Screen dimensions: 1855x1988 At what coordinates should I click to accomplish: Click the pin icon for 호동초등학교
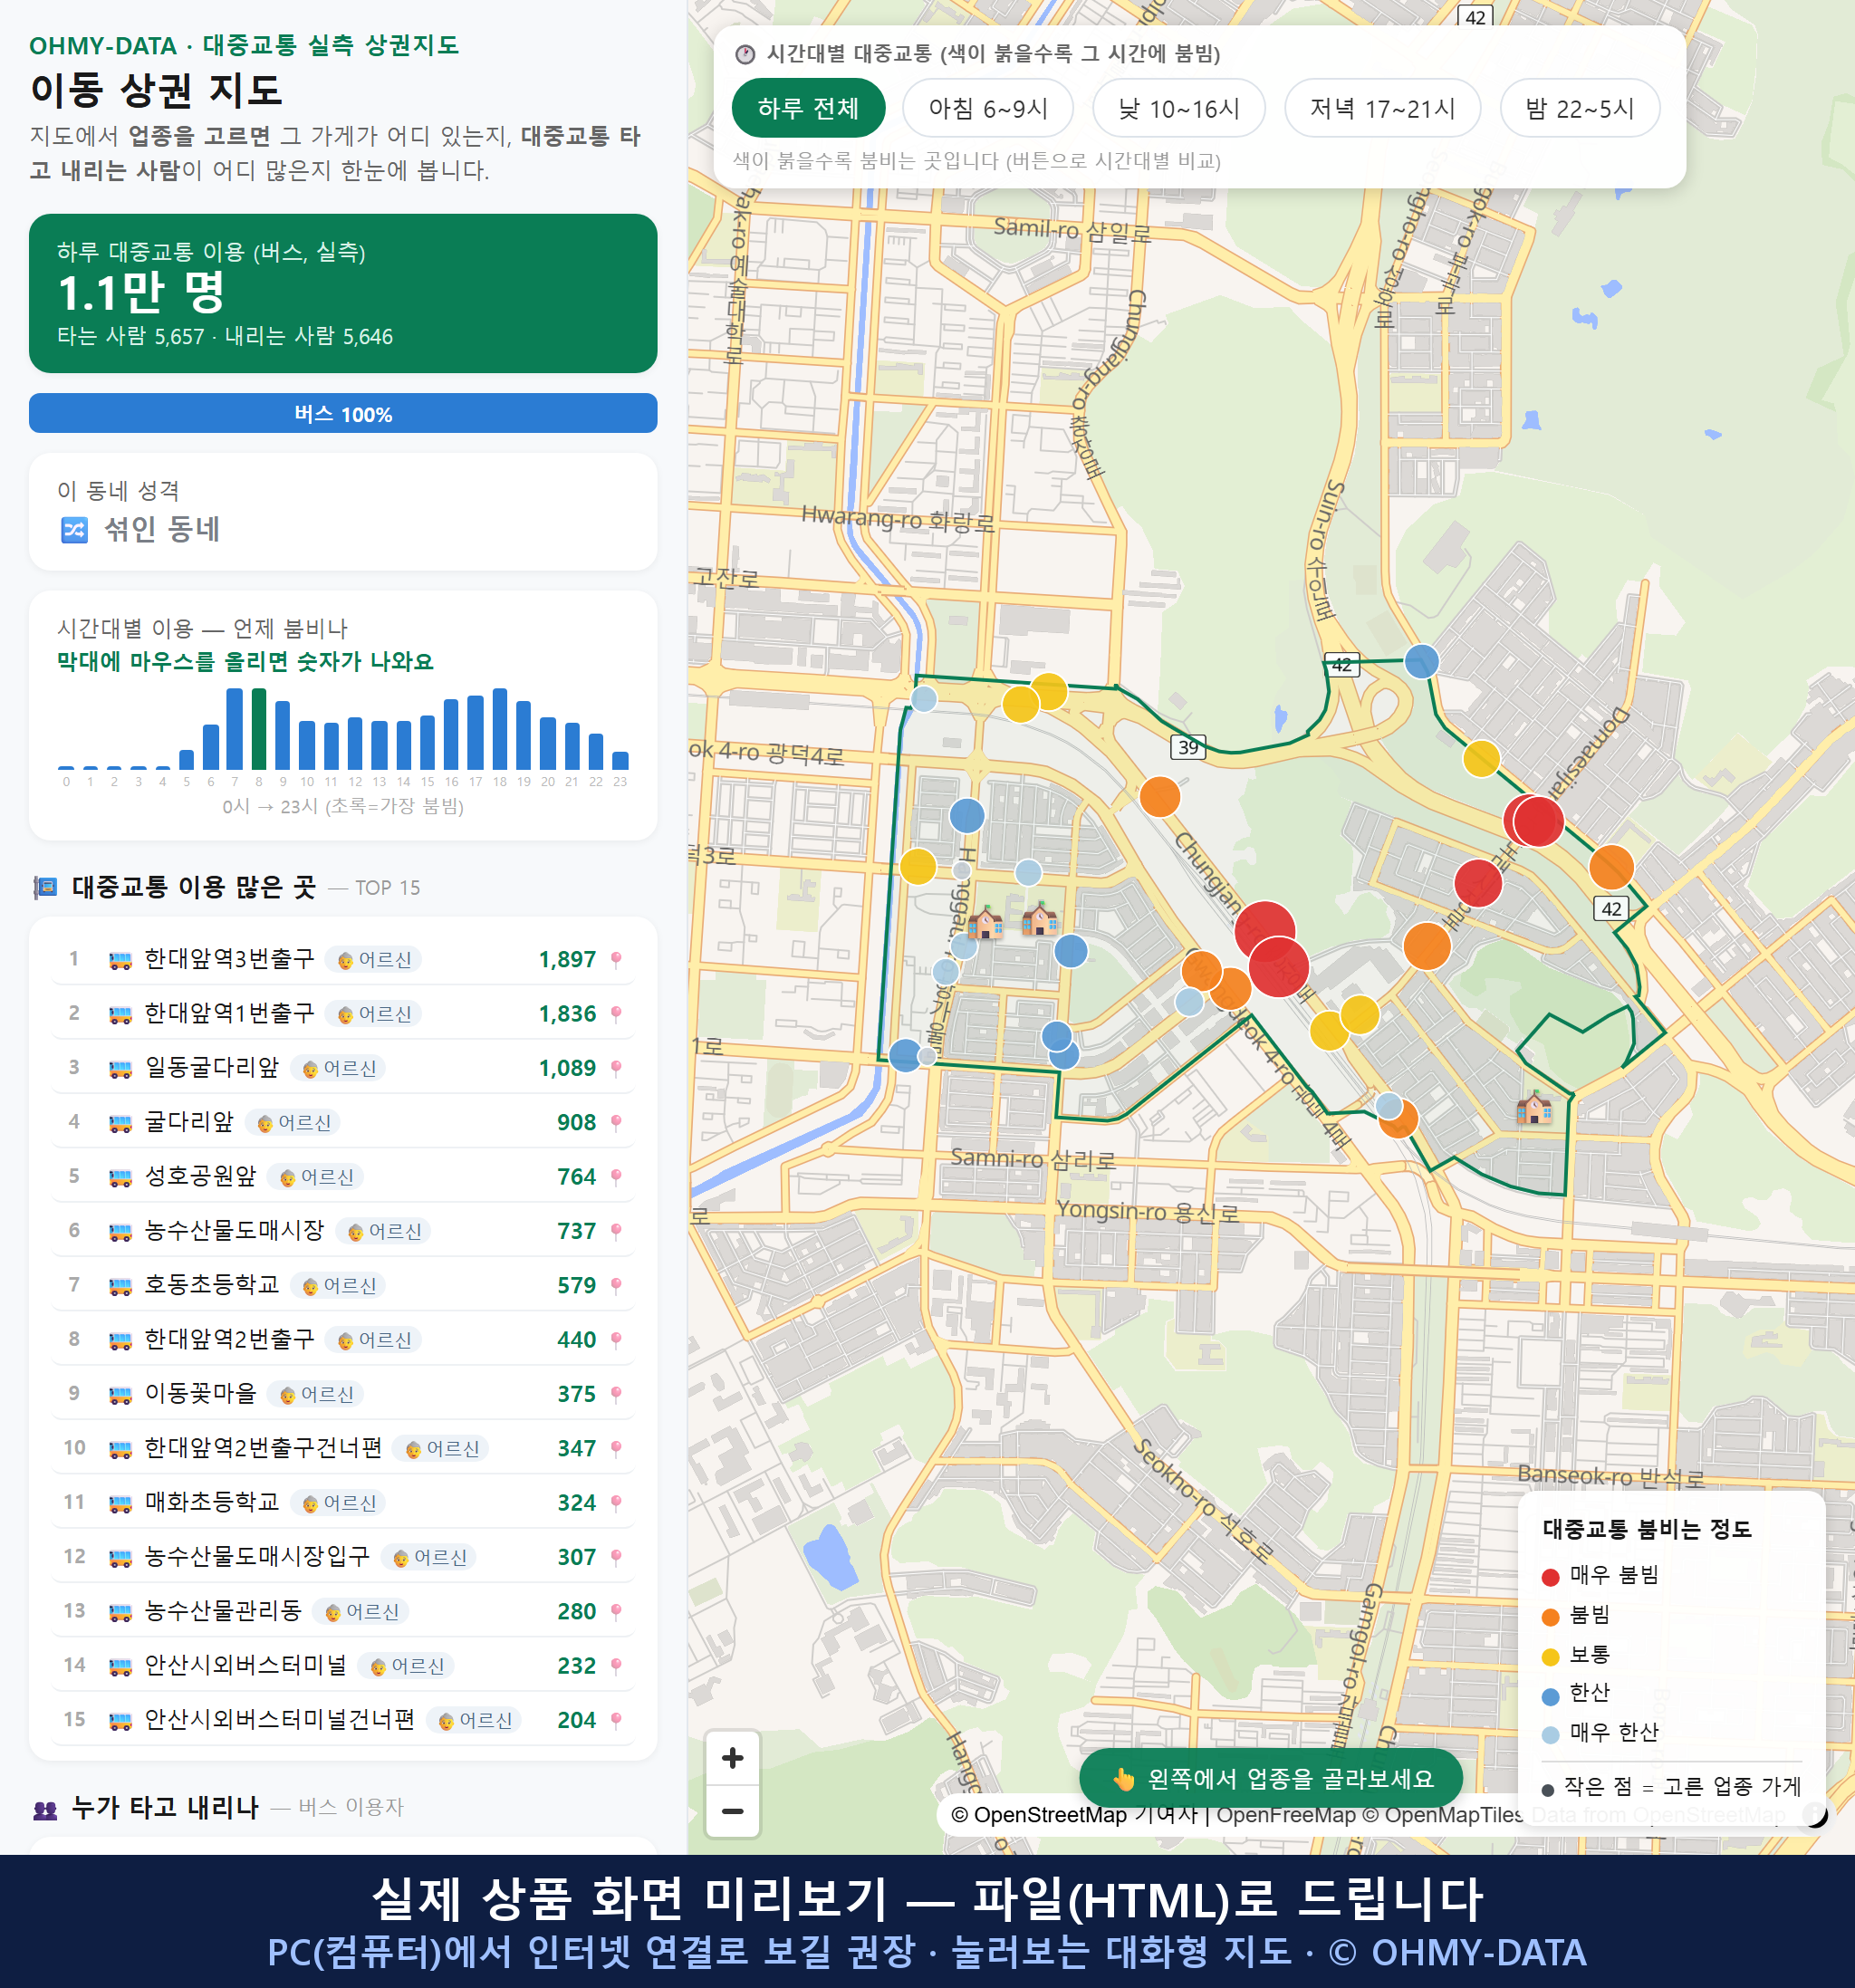(x=616, y=1286)
